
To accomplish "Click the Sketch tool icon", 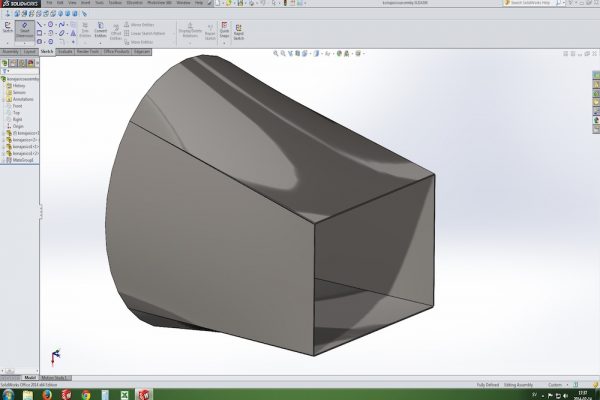I will [x=8, y=30].
